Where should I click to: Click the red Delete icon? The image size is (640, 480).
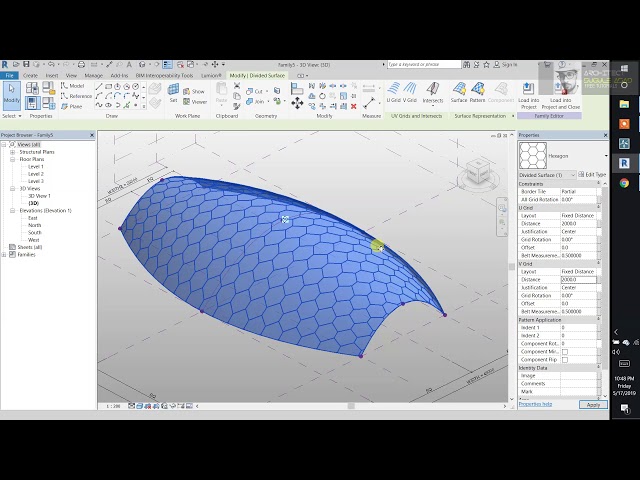tap(353, 106)
